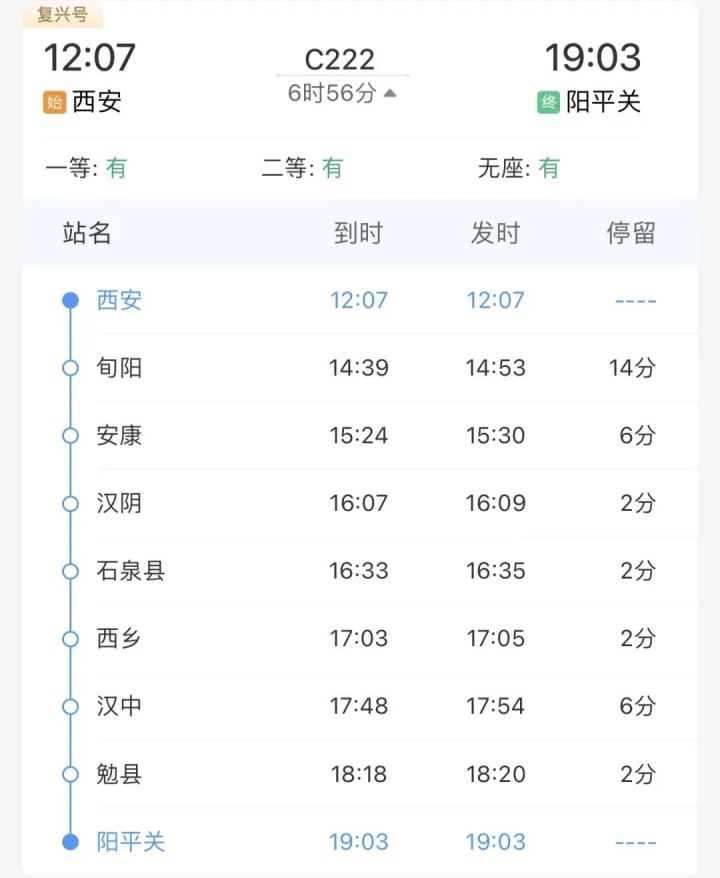Select 无座 standing ticket availability
The width and height of the screenshot is (720, 878).
tap(519, 168)
